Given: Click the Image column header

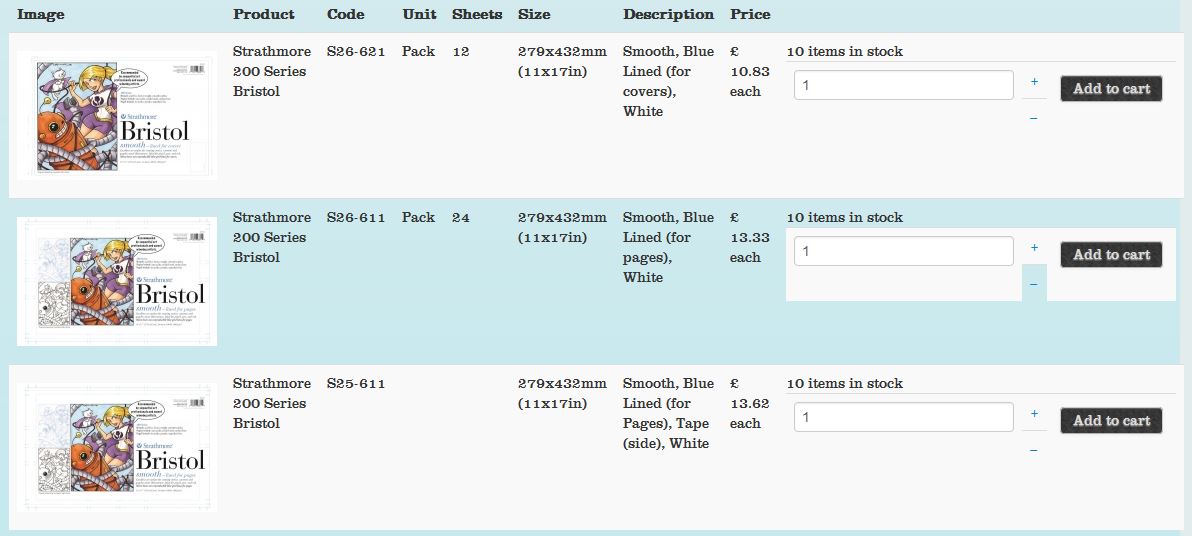Looking at the screenshot, I should (41, 14).
